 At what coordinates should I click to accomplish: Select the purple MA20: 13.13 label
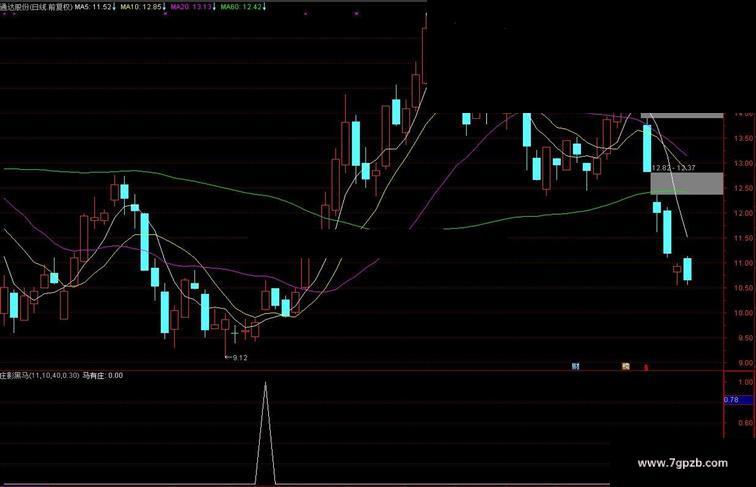point(191,7)
